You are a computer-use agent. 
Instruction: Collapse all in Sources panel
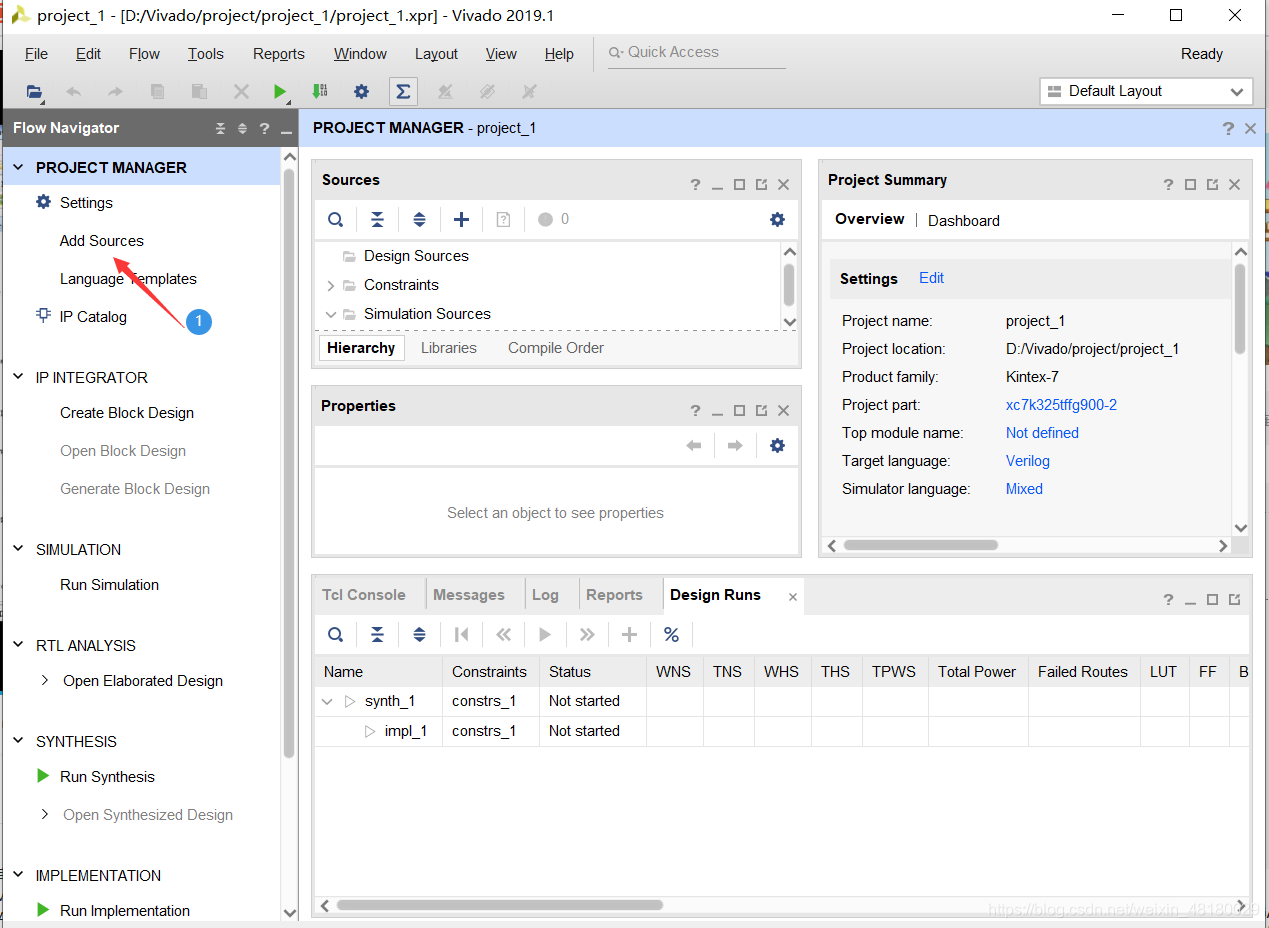click(377, 220)
